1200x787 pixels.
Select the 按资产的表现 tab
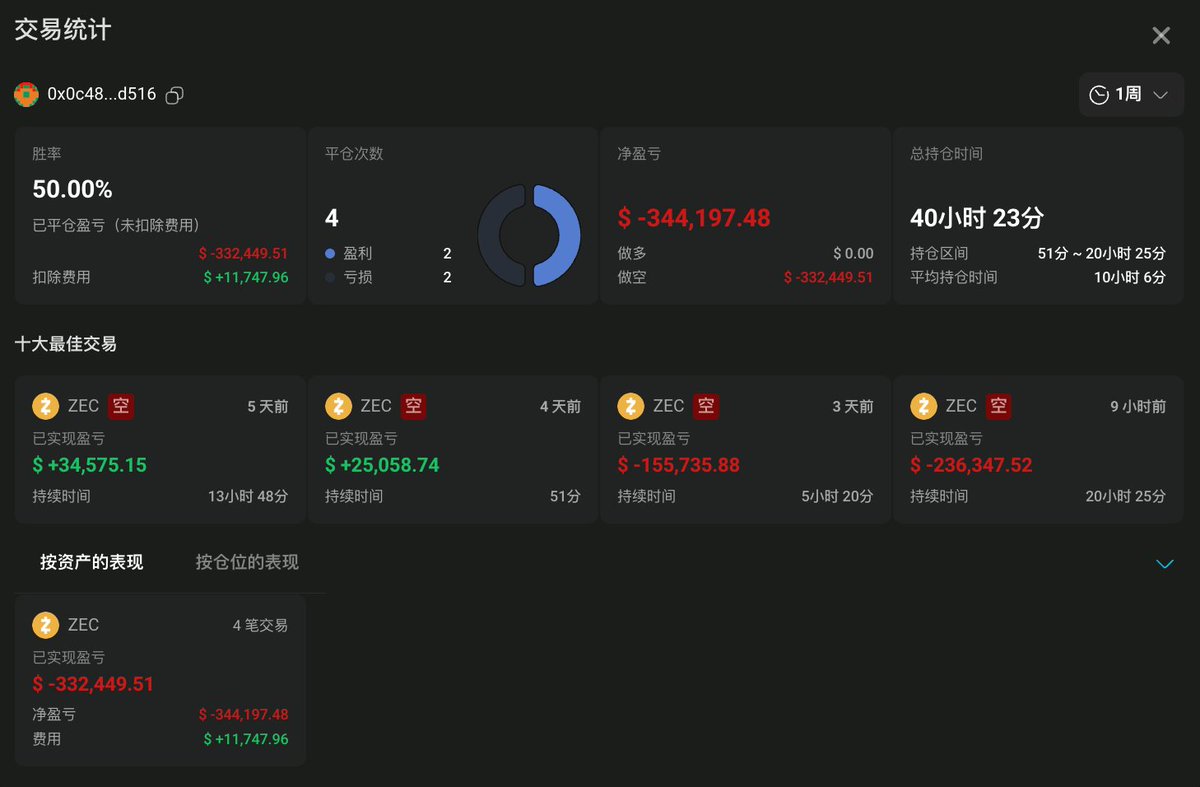[x=92, y=562]
